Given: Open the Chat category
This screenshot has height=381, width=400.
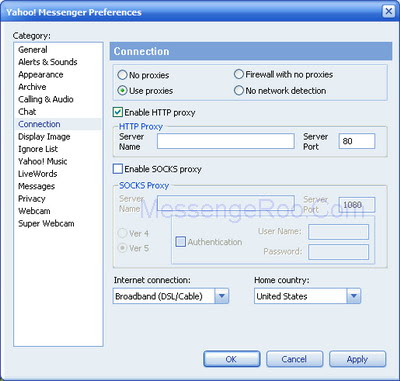Looking at the screenshot, I should (x=27, y=112).
